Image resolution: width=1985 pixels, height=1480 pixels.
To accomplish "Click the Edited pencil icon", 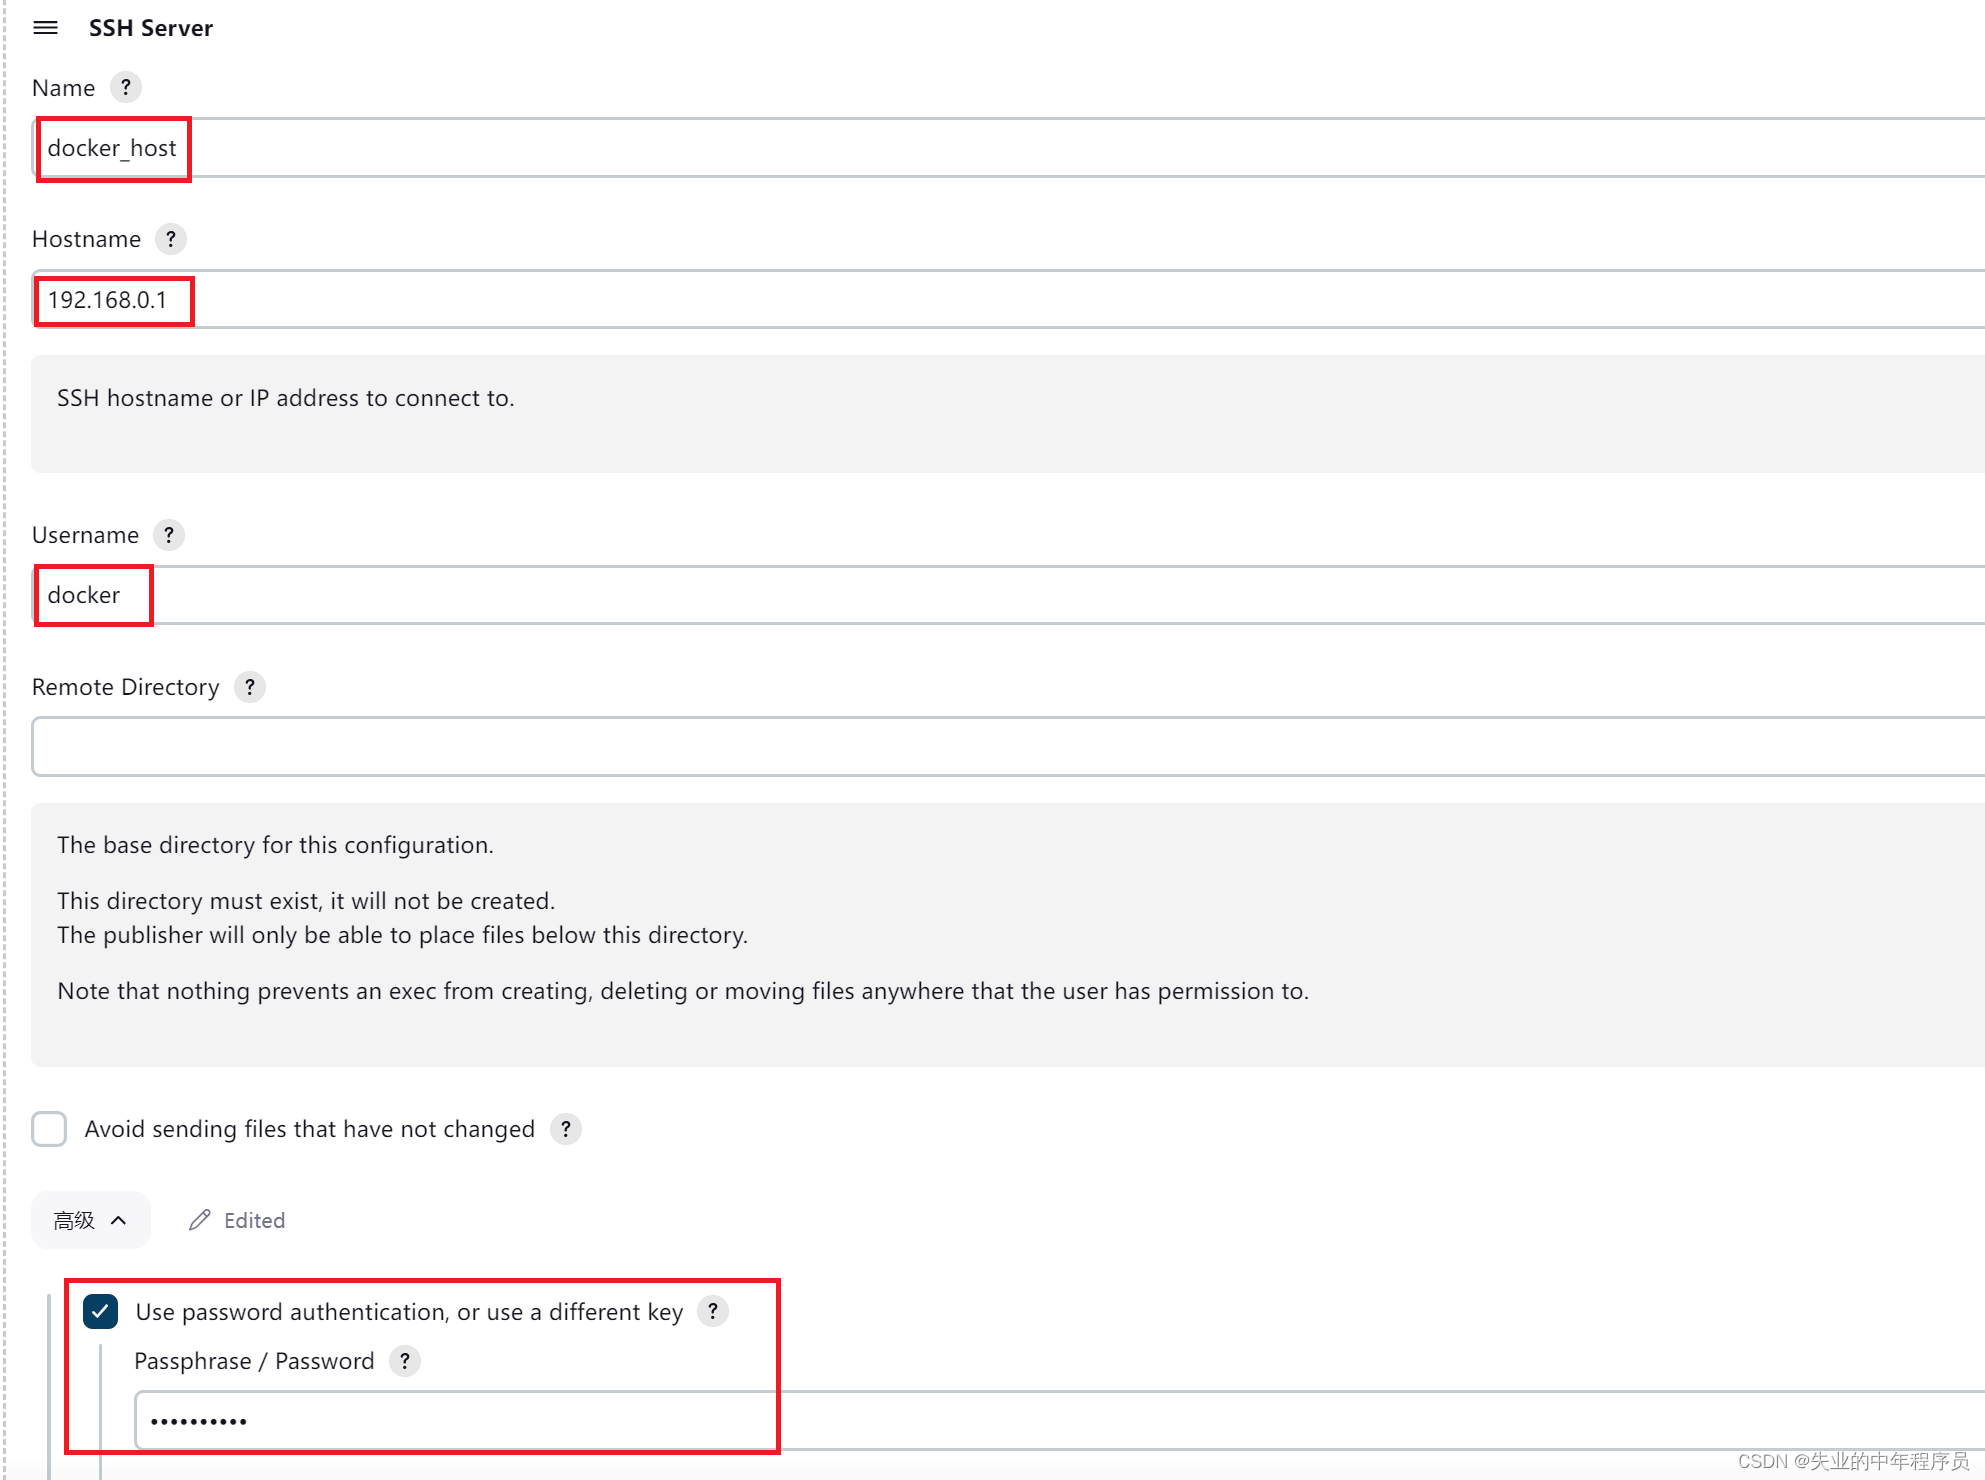I will pyautogui.click(x=198, y=1220).
